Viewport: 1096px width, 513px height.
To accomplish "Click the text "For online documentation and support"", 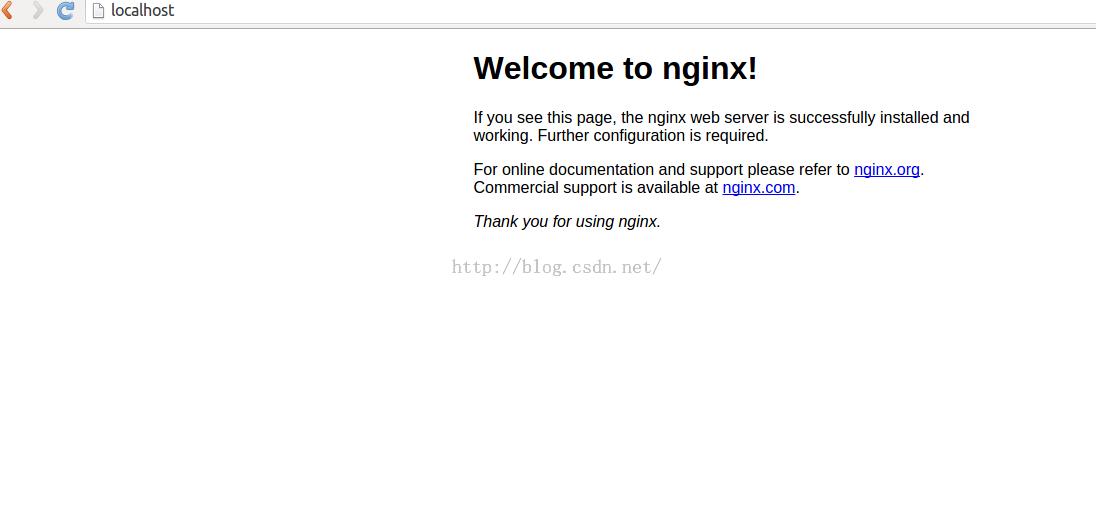I will point(609,170).
